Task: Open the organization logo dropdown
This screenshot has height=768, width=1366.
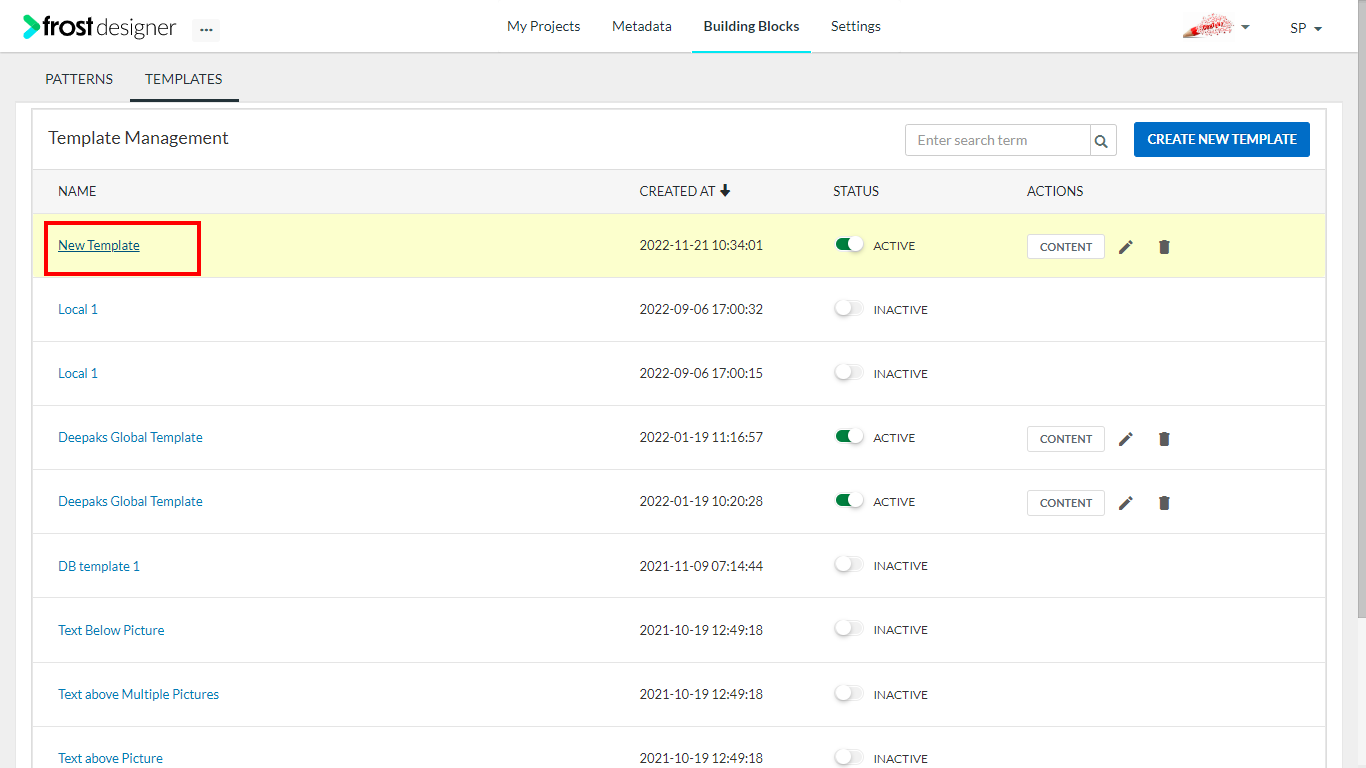Action: click(1216, 27)
